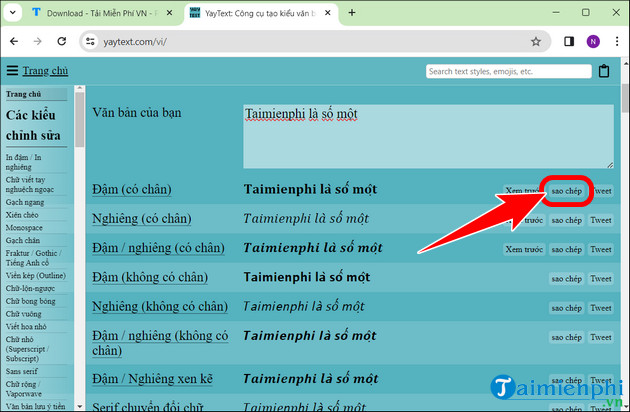Select the YayText: Công cụ tạo kiểu tab
630x412 pixels.
(x=261, y=13)
